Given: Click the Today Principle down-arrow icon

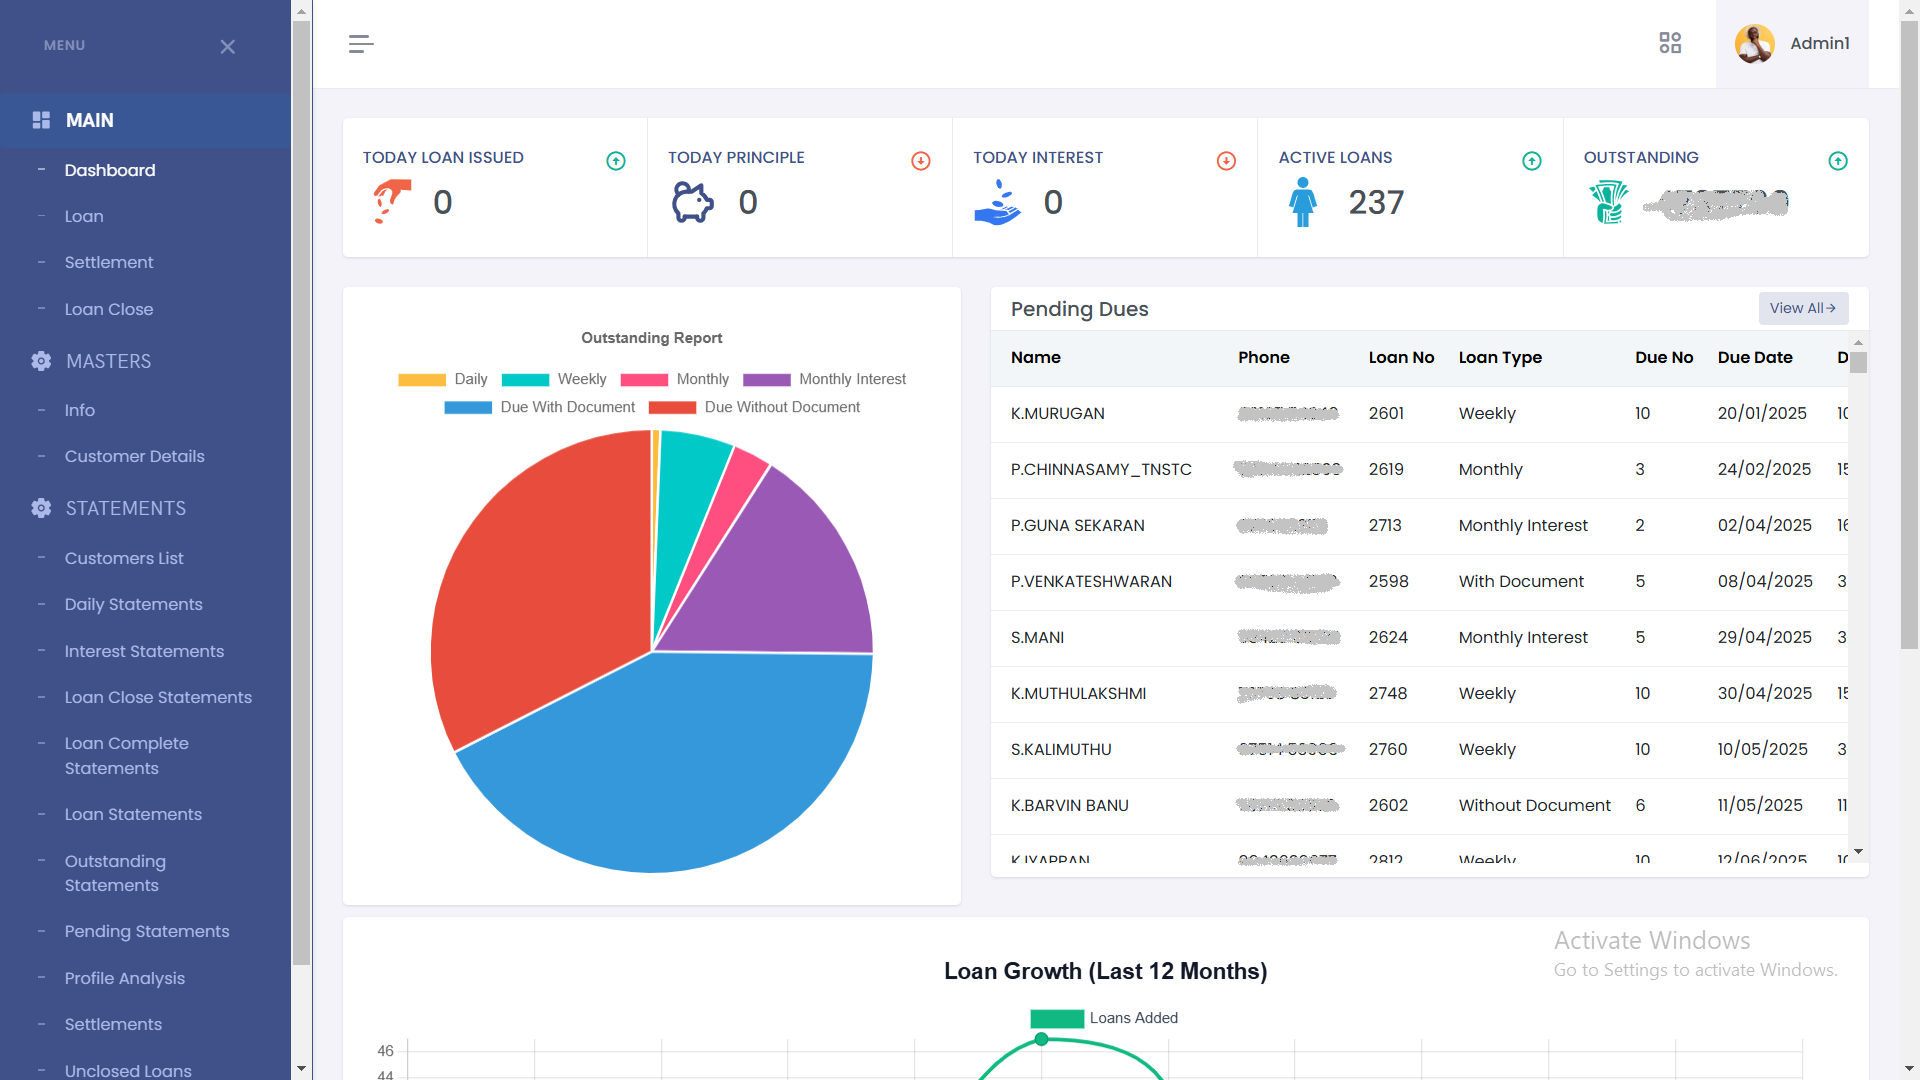Looking at the screenshot, I should pos(921,161).
